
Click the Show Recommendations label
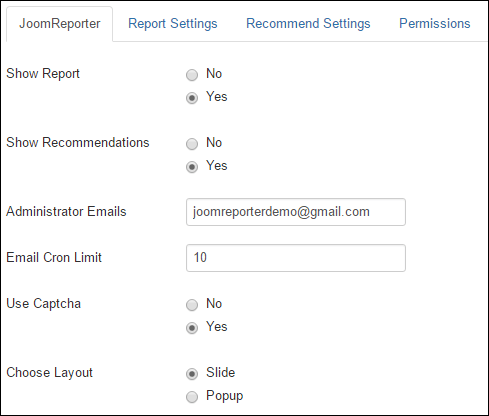[78, 143]
